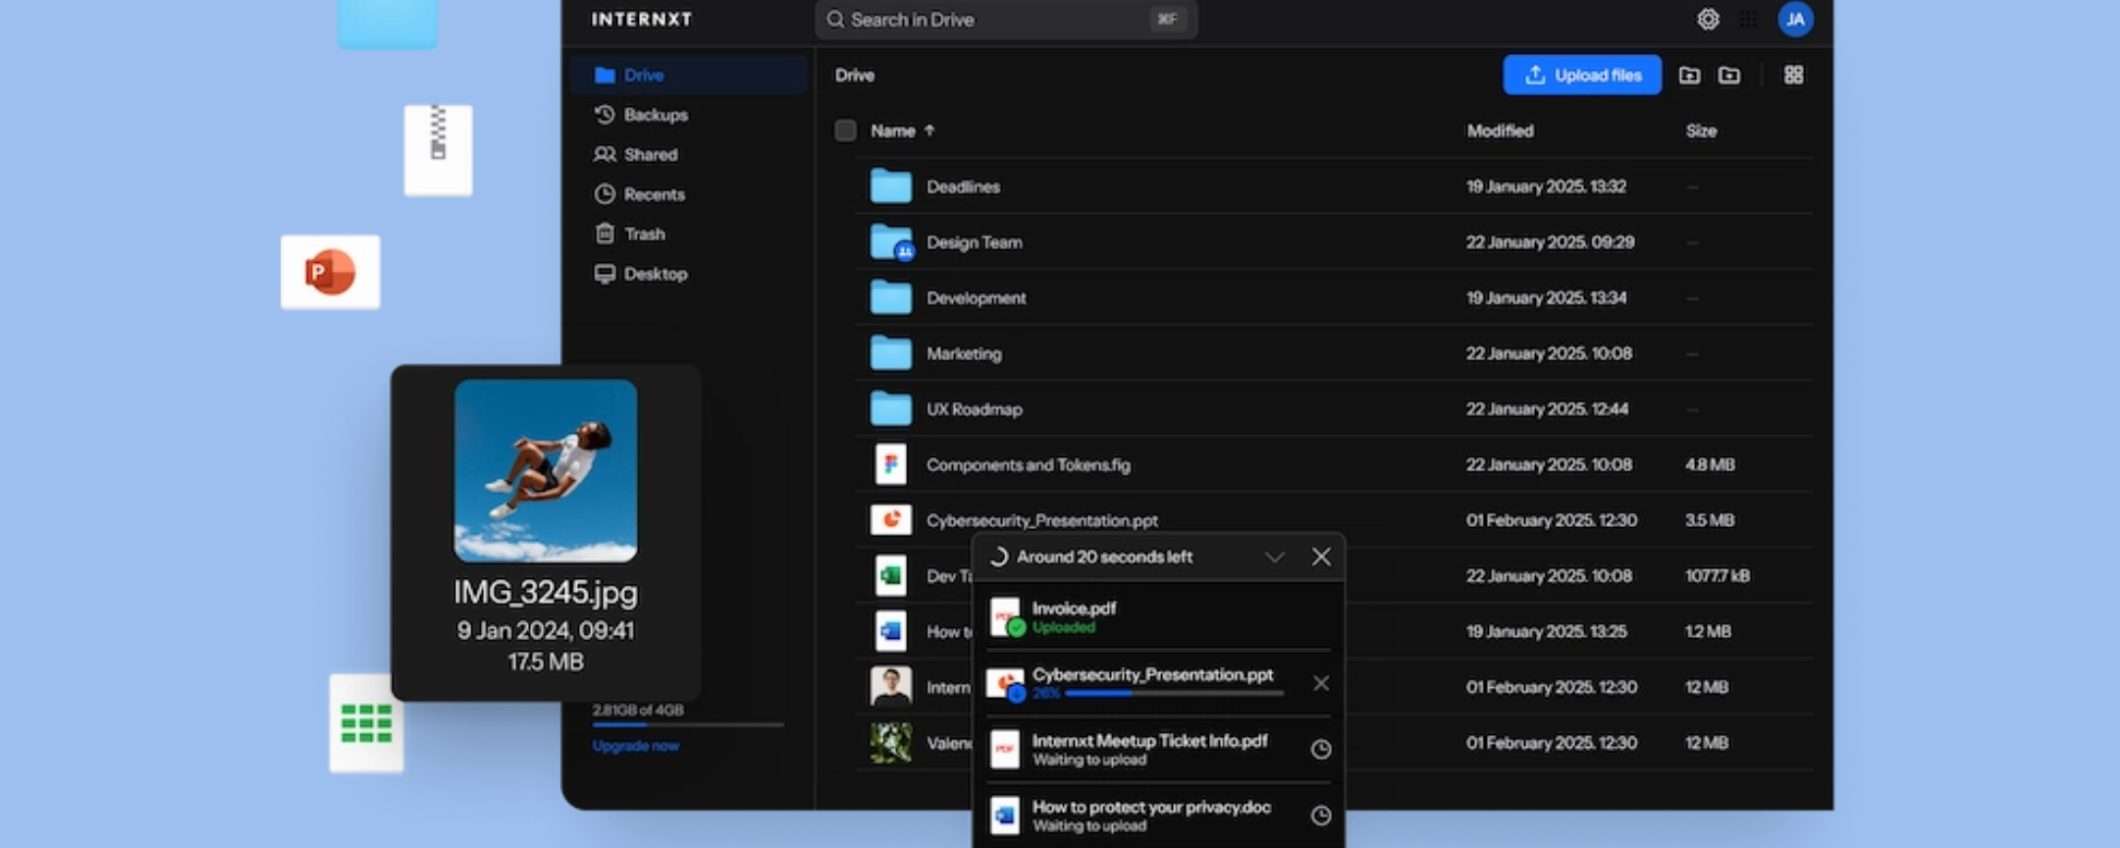
Task: Open the apps grid icon in header
Action: (1749, 19)
